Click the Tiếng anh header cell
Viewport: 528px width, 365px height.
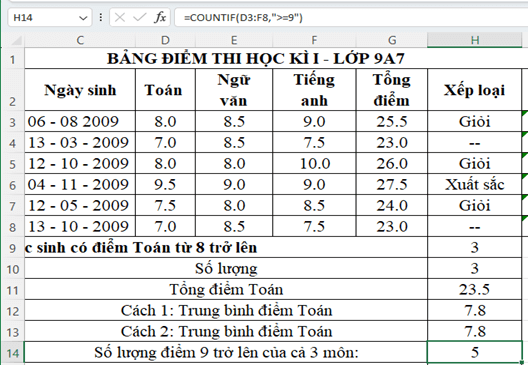coord(314,90)
